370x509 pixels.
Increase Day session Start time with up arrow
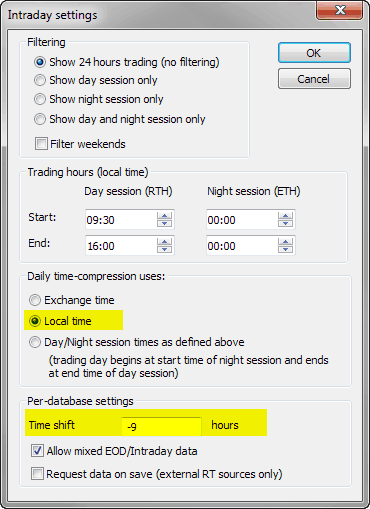[x=164, y=215]
